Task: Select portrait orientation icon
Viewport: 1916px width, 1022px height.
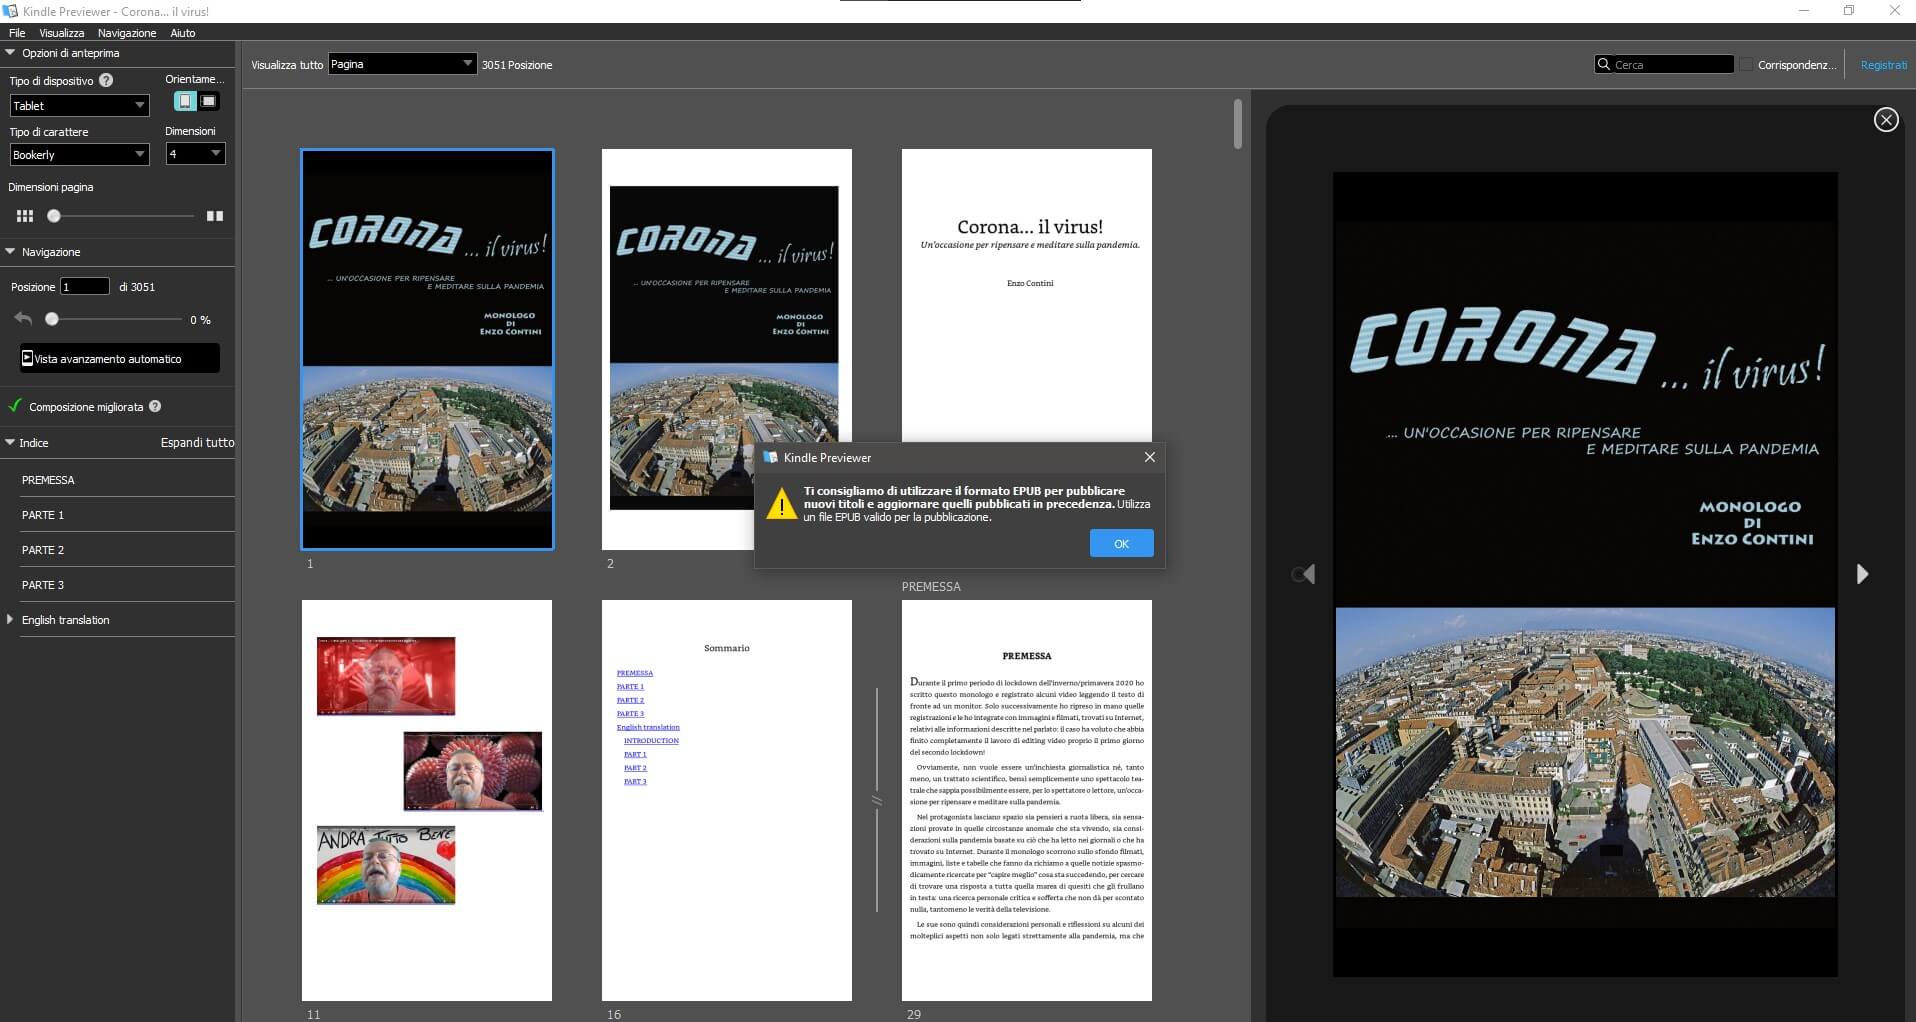Action: pyautogui.click(x=185, y=101)
